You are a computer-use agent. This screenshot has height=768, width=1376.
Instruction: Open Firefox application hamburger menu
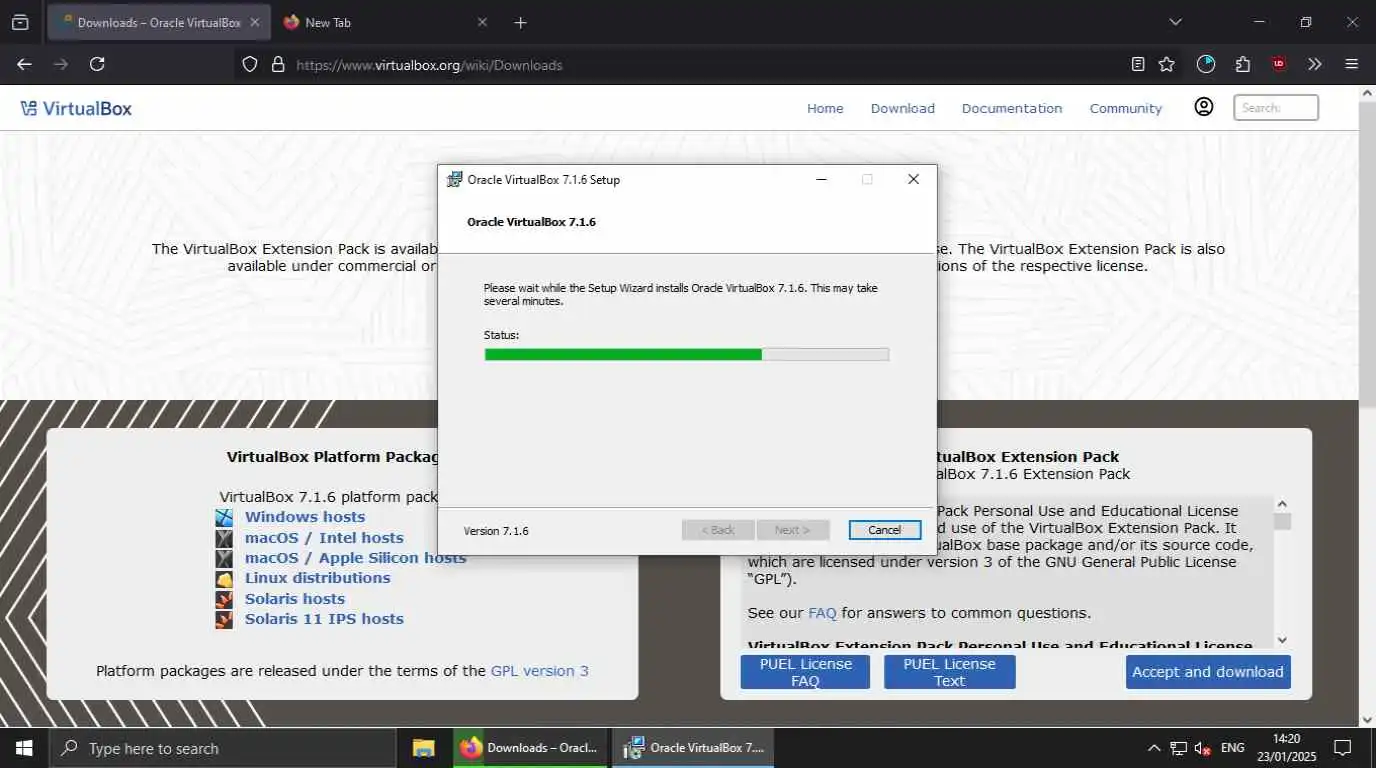(1352, 64)
